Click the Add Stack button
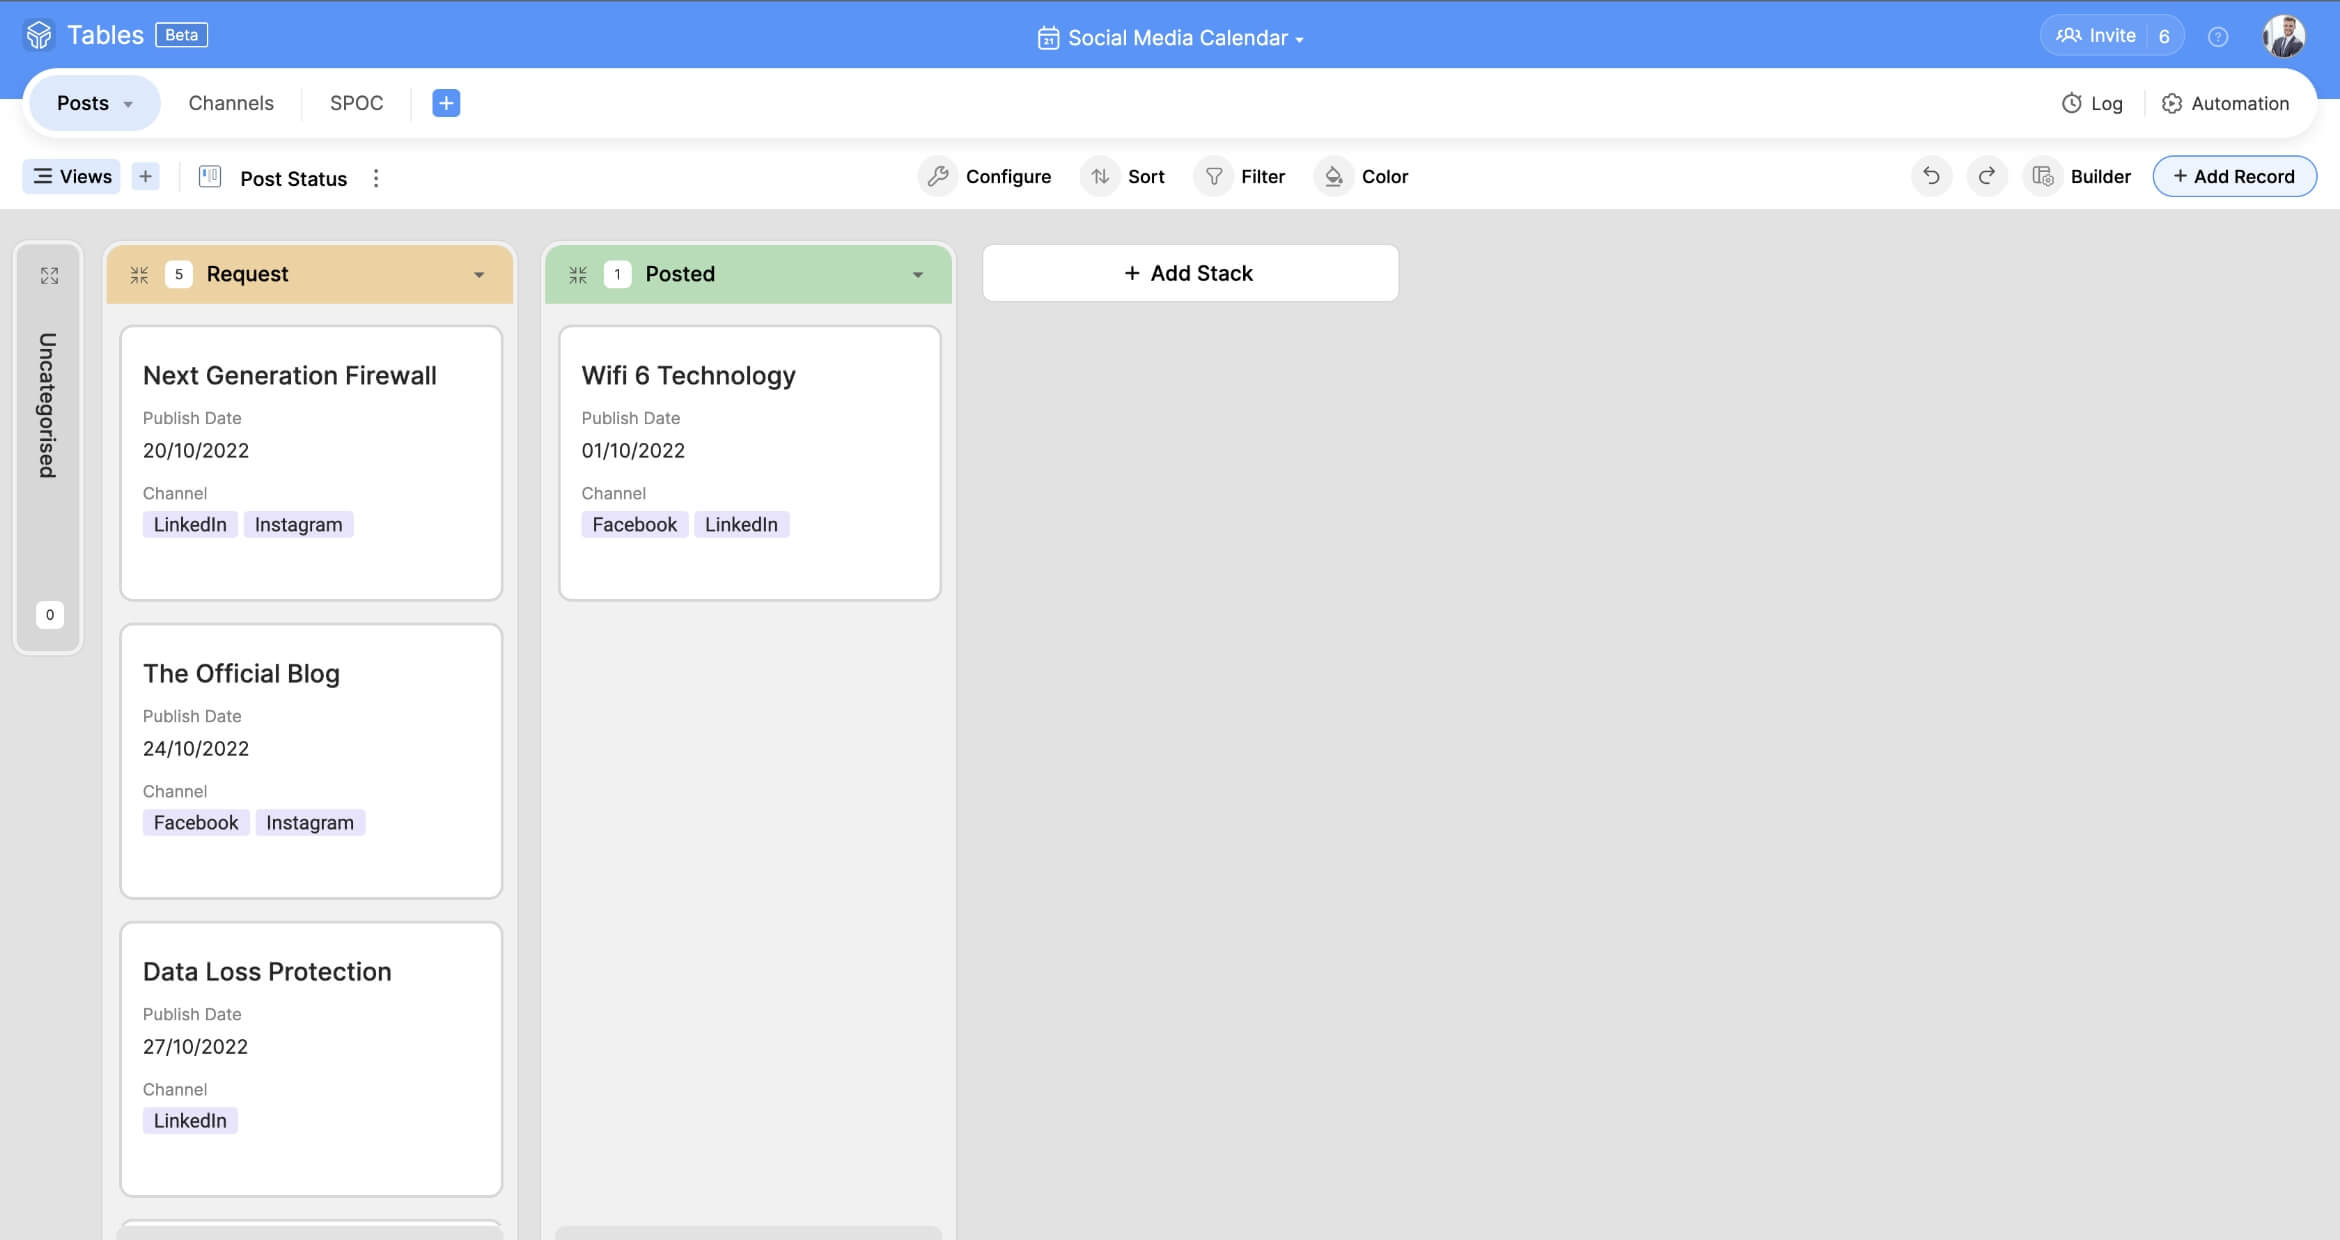Image resolution: width=2340 pixels, height=1240 pixels. point(1190,273)
